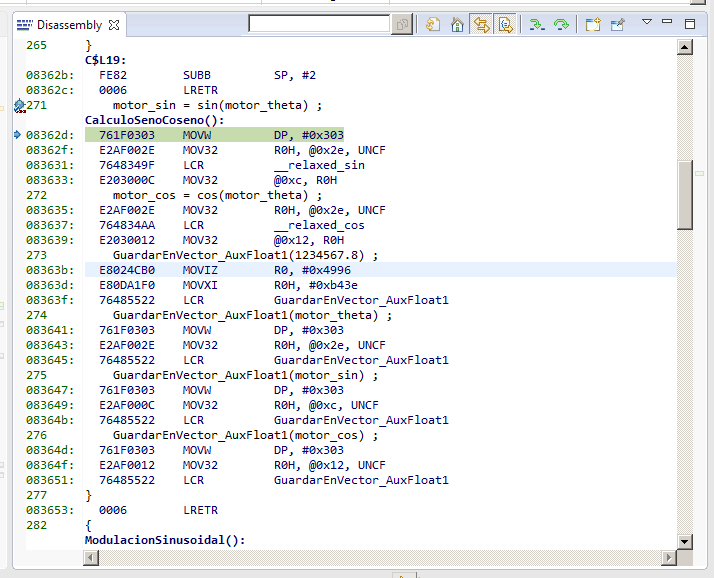Image resolution: width=714 pixels, height=578 pixels.
Task: Click line number 282 in the gutter
Action: [36, 526]
